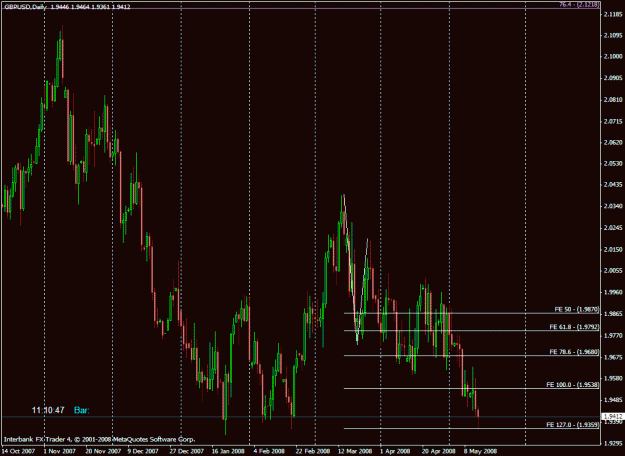Click price scale value 2.0055
625x456 pixels.
click(x=613, y=270)
